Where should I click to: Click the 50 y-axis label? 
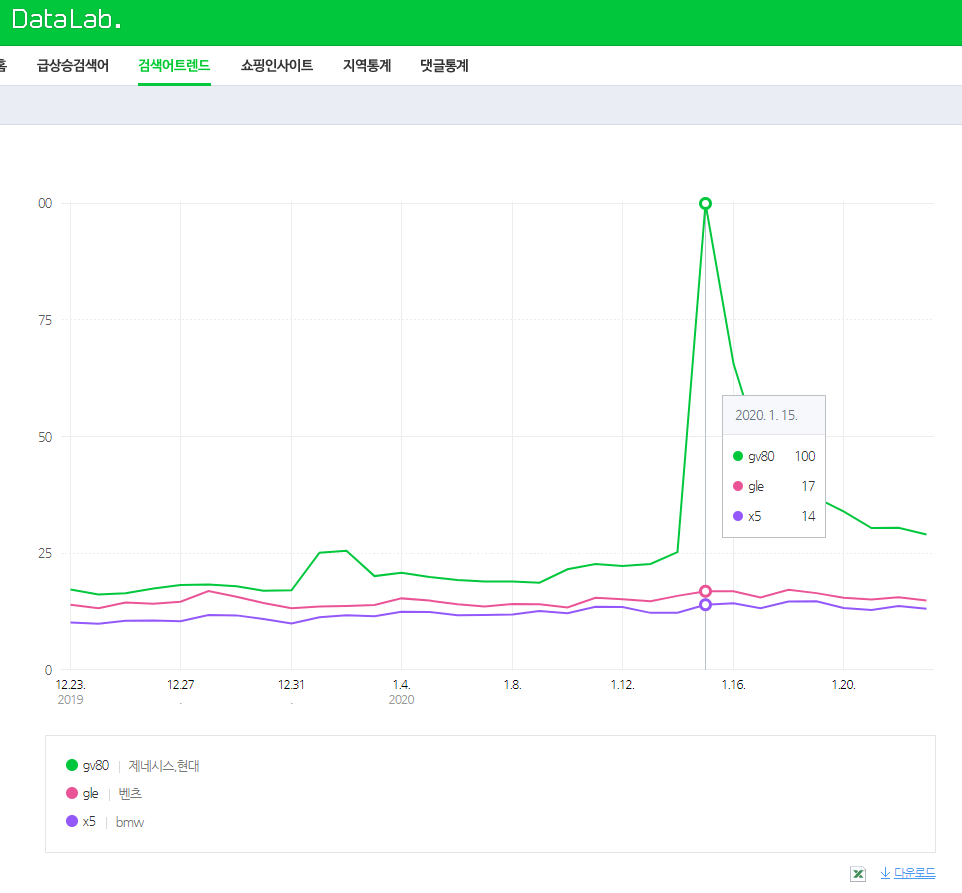(x=45, y=437)
